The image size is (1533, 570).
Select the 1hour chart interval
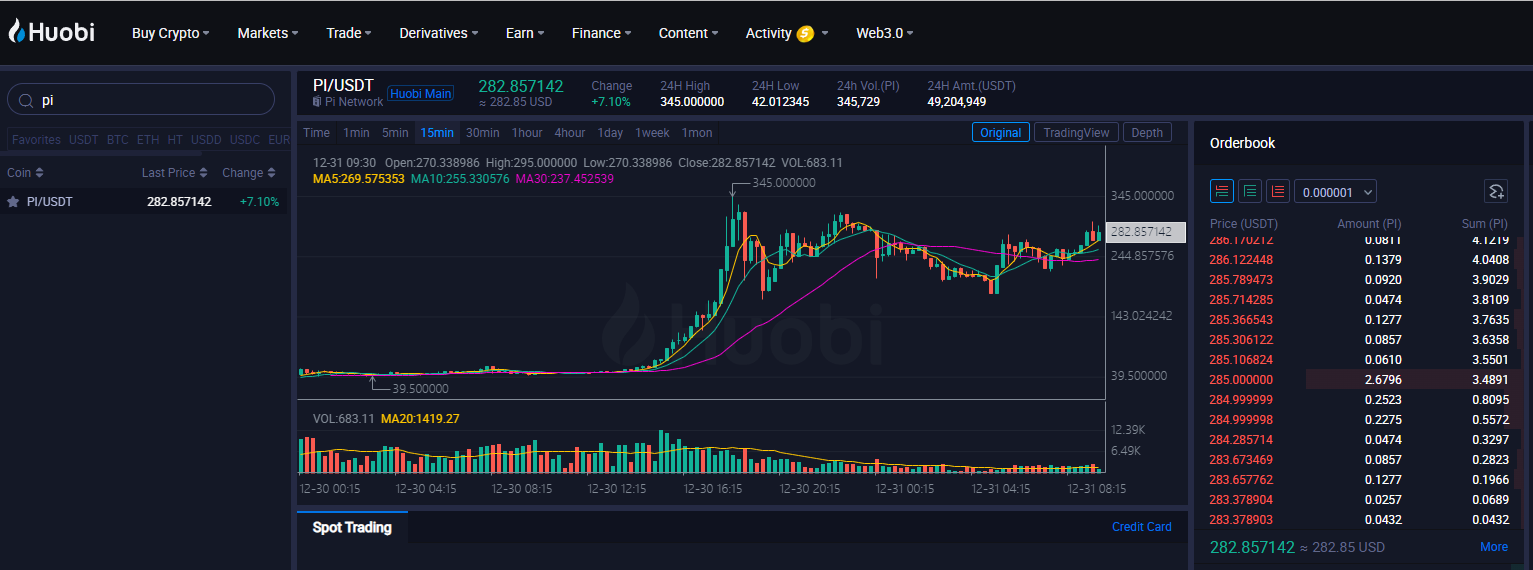point(527,133)
